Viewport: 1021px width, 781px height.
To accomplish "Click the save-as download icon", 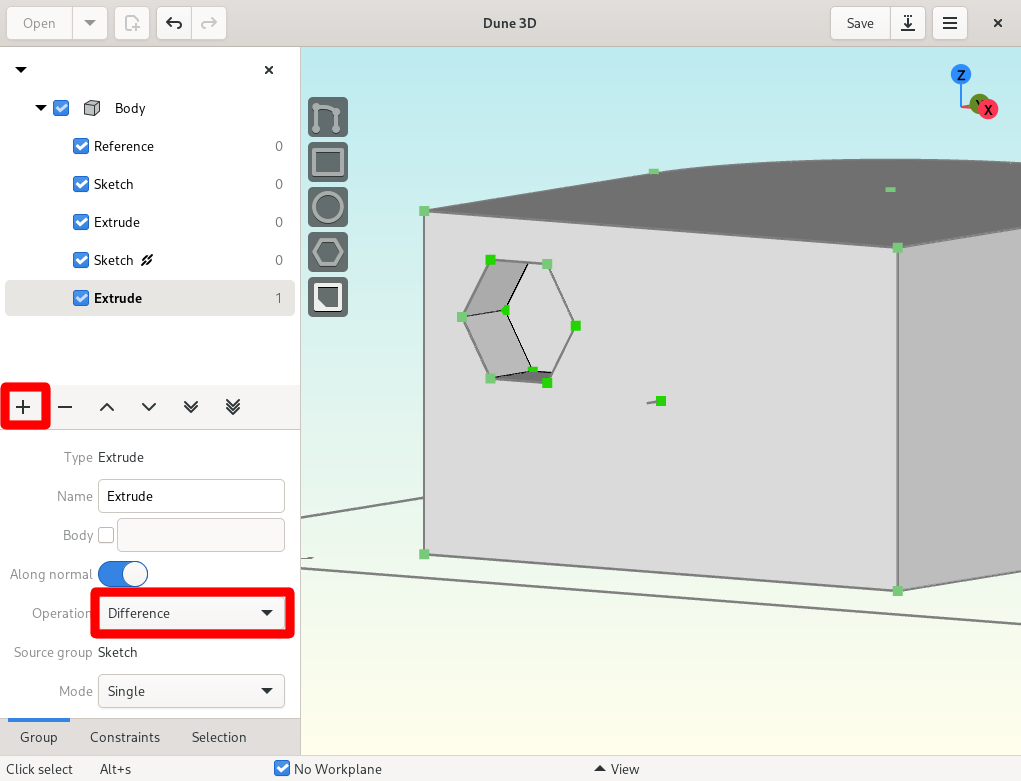I will pos(908,23).
